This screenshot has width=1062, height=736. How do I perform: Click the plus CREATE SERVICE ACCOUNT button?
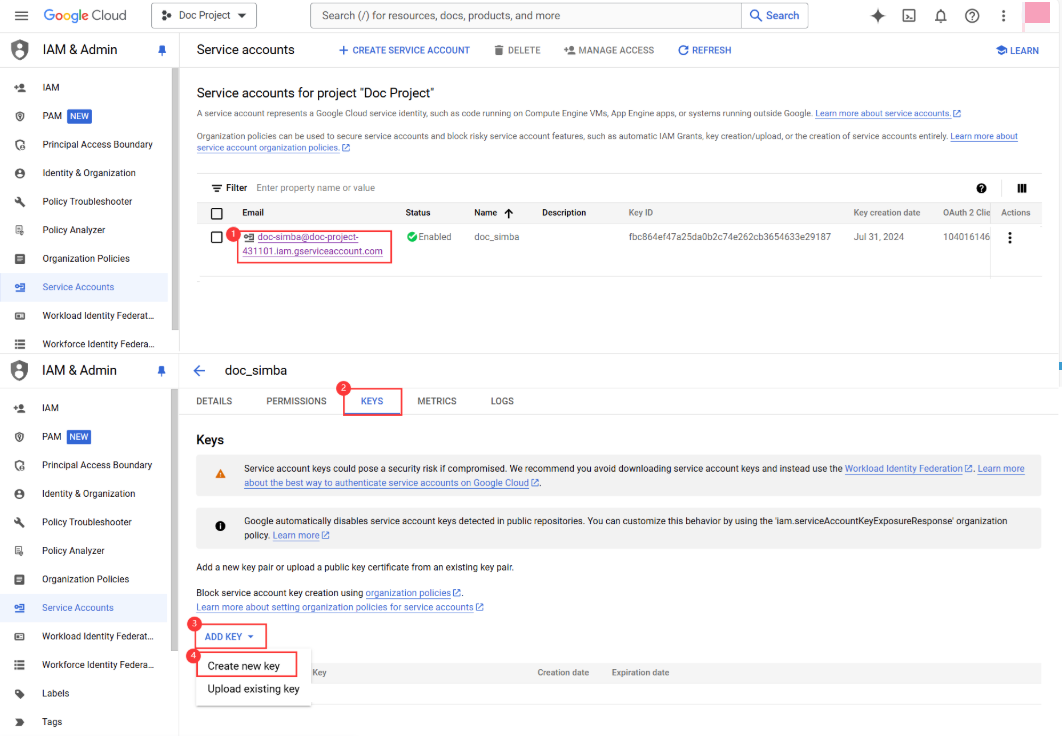coord(404,50)
